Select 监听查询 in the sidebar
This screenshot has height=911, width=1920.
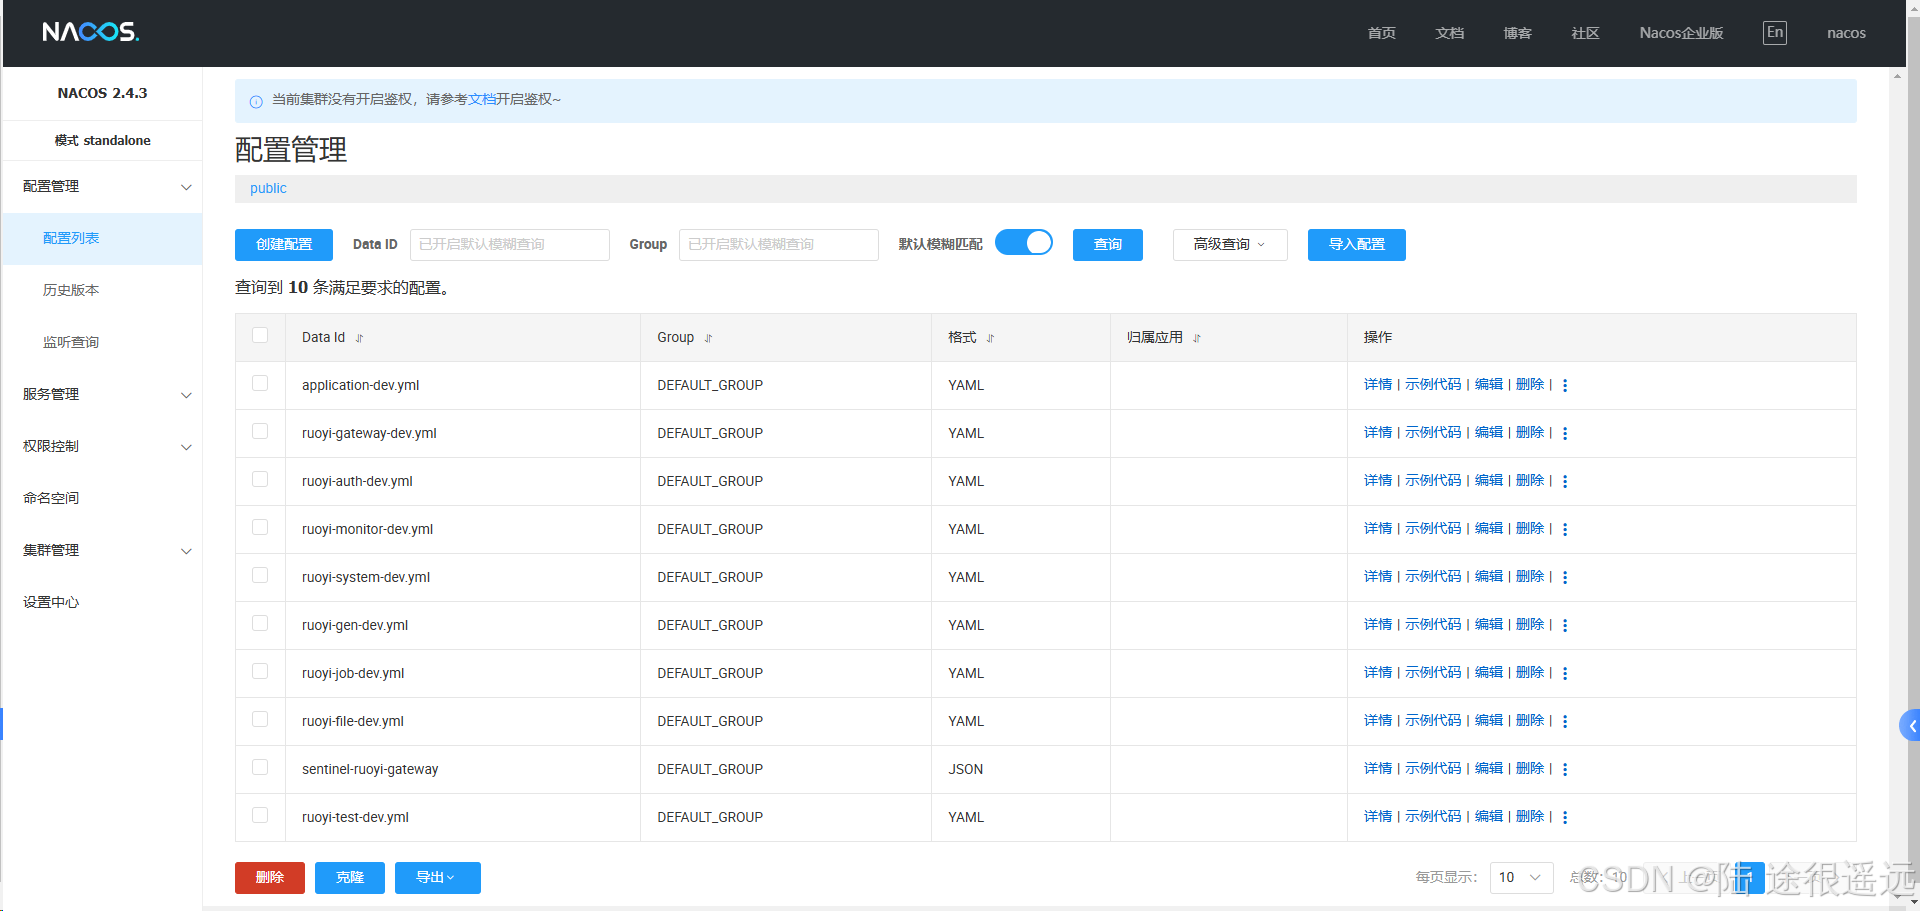point(102,343)
